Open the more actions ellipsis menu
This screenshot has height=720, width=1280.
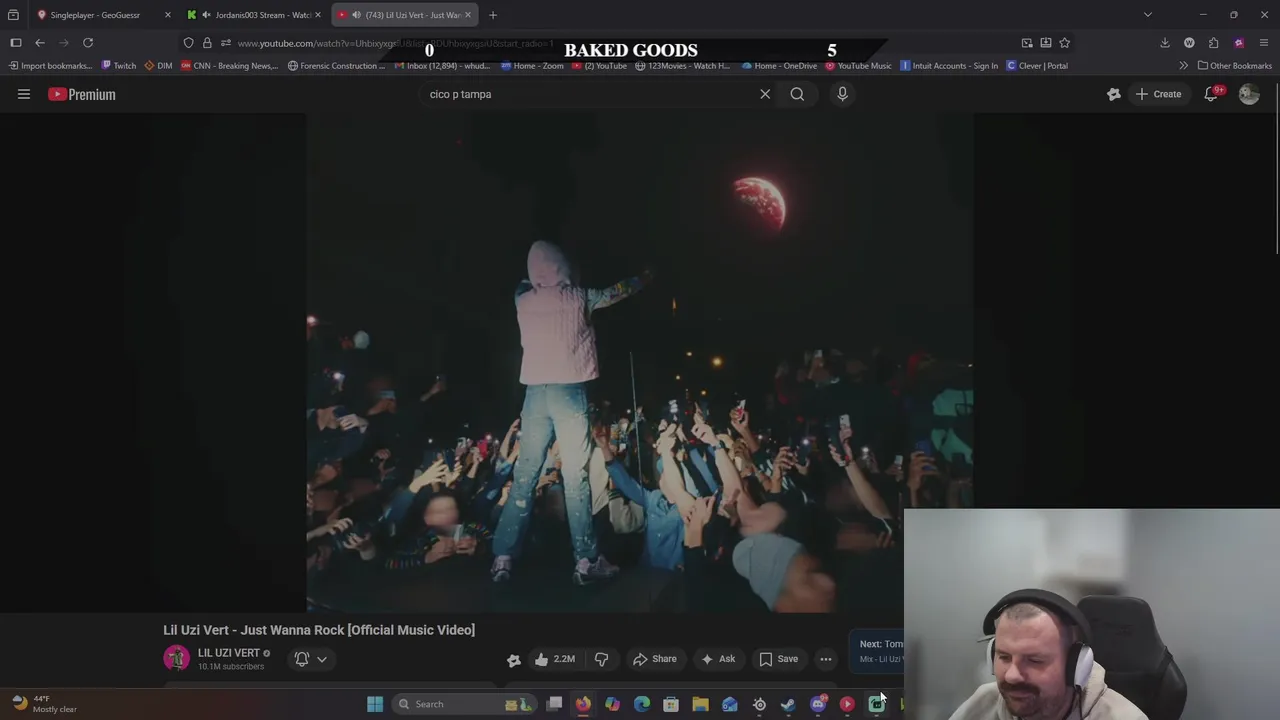click(x=826, y=659)
